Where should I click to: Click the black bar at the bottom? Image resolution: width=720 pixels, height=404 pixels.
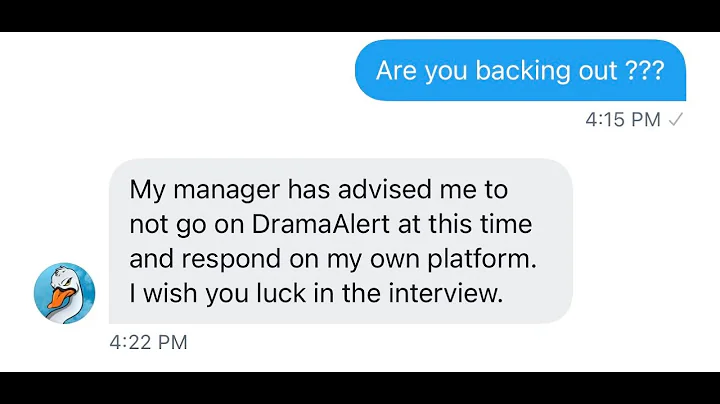[360, 388]
